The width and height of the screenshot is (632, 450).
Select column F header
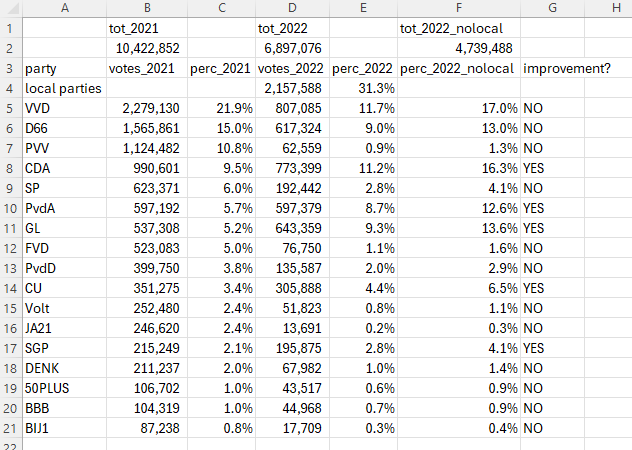pos(459,8)
